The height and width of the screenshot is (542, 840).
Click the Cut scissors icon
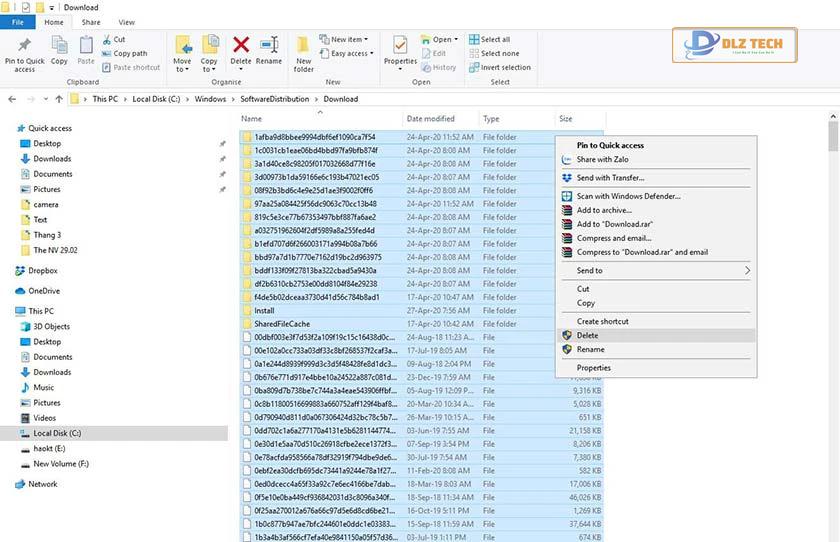pos(107,40)
